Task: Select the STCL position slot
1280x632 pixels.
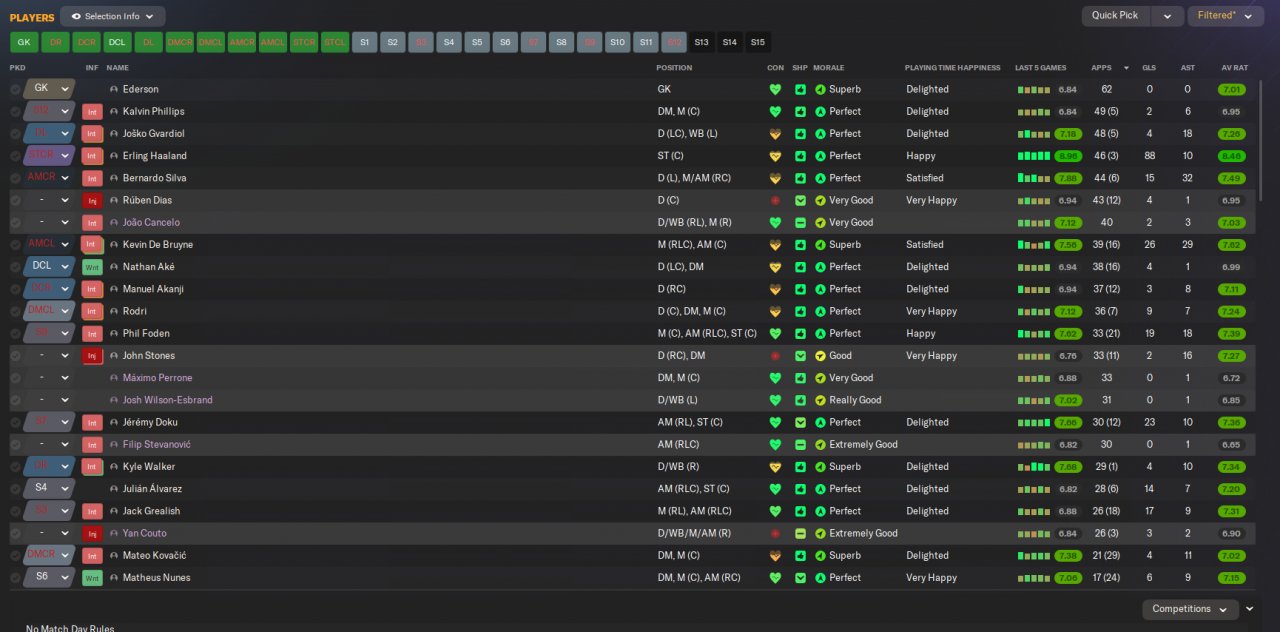Action: click(x=335, y=42)
